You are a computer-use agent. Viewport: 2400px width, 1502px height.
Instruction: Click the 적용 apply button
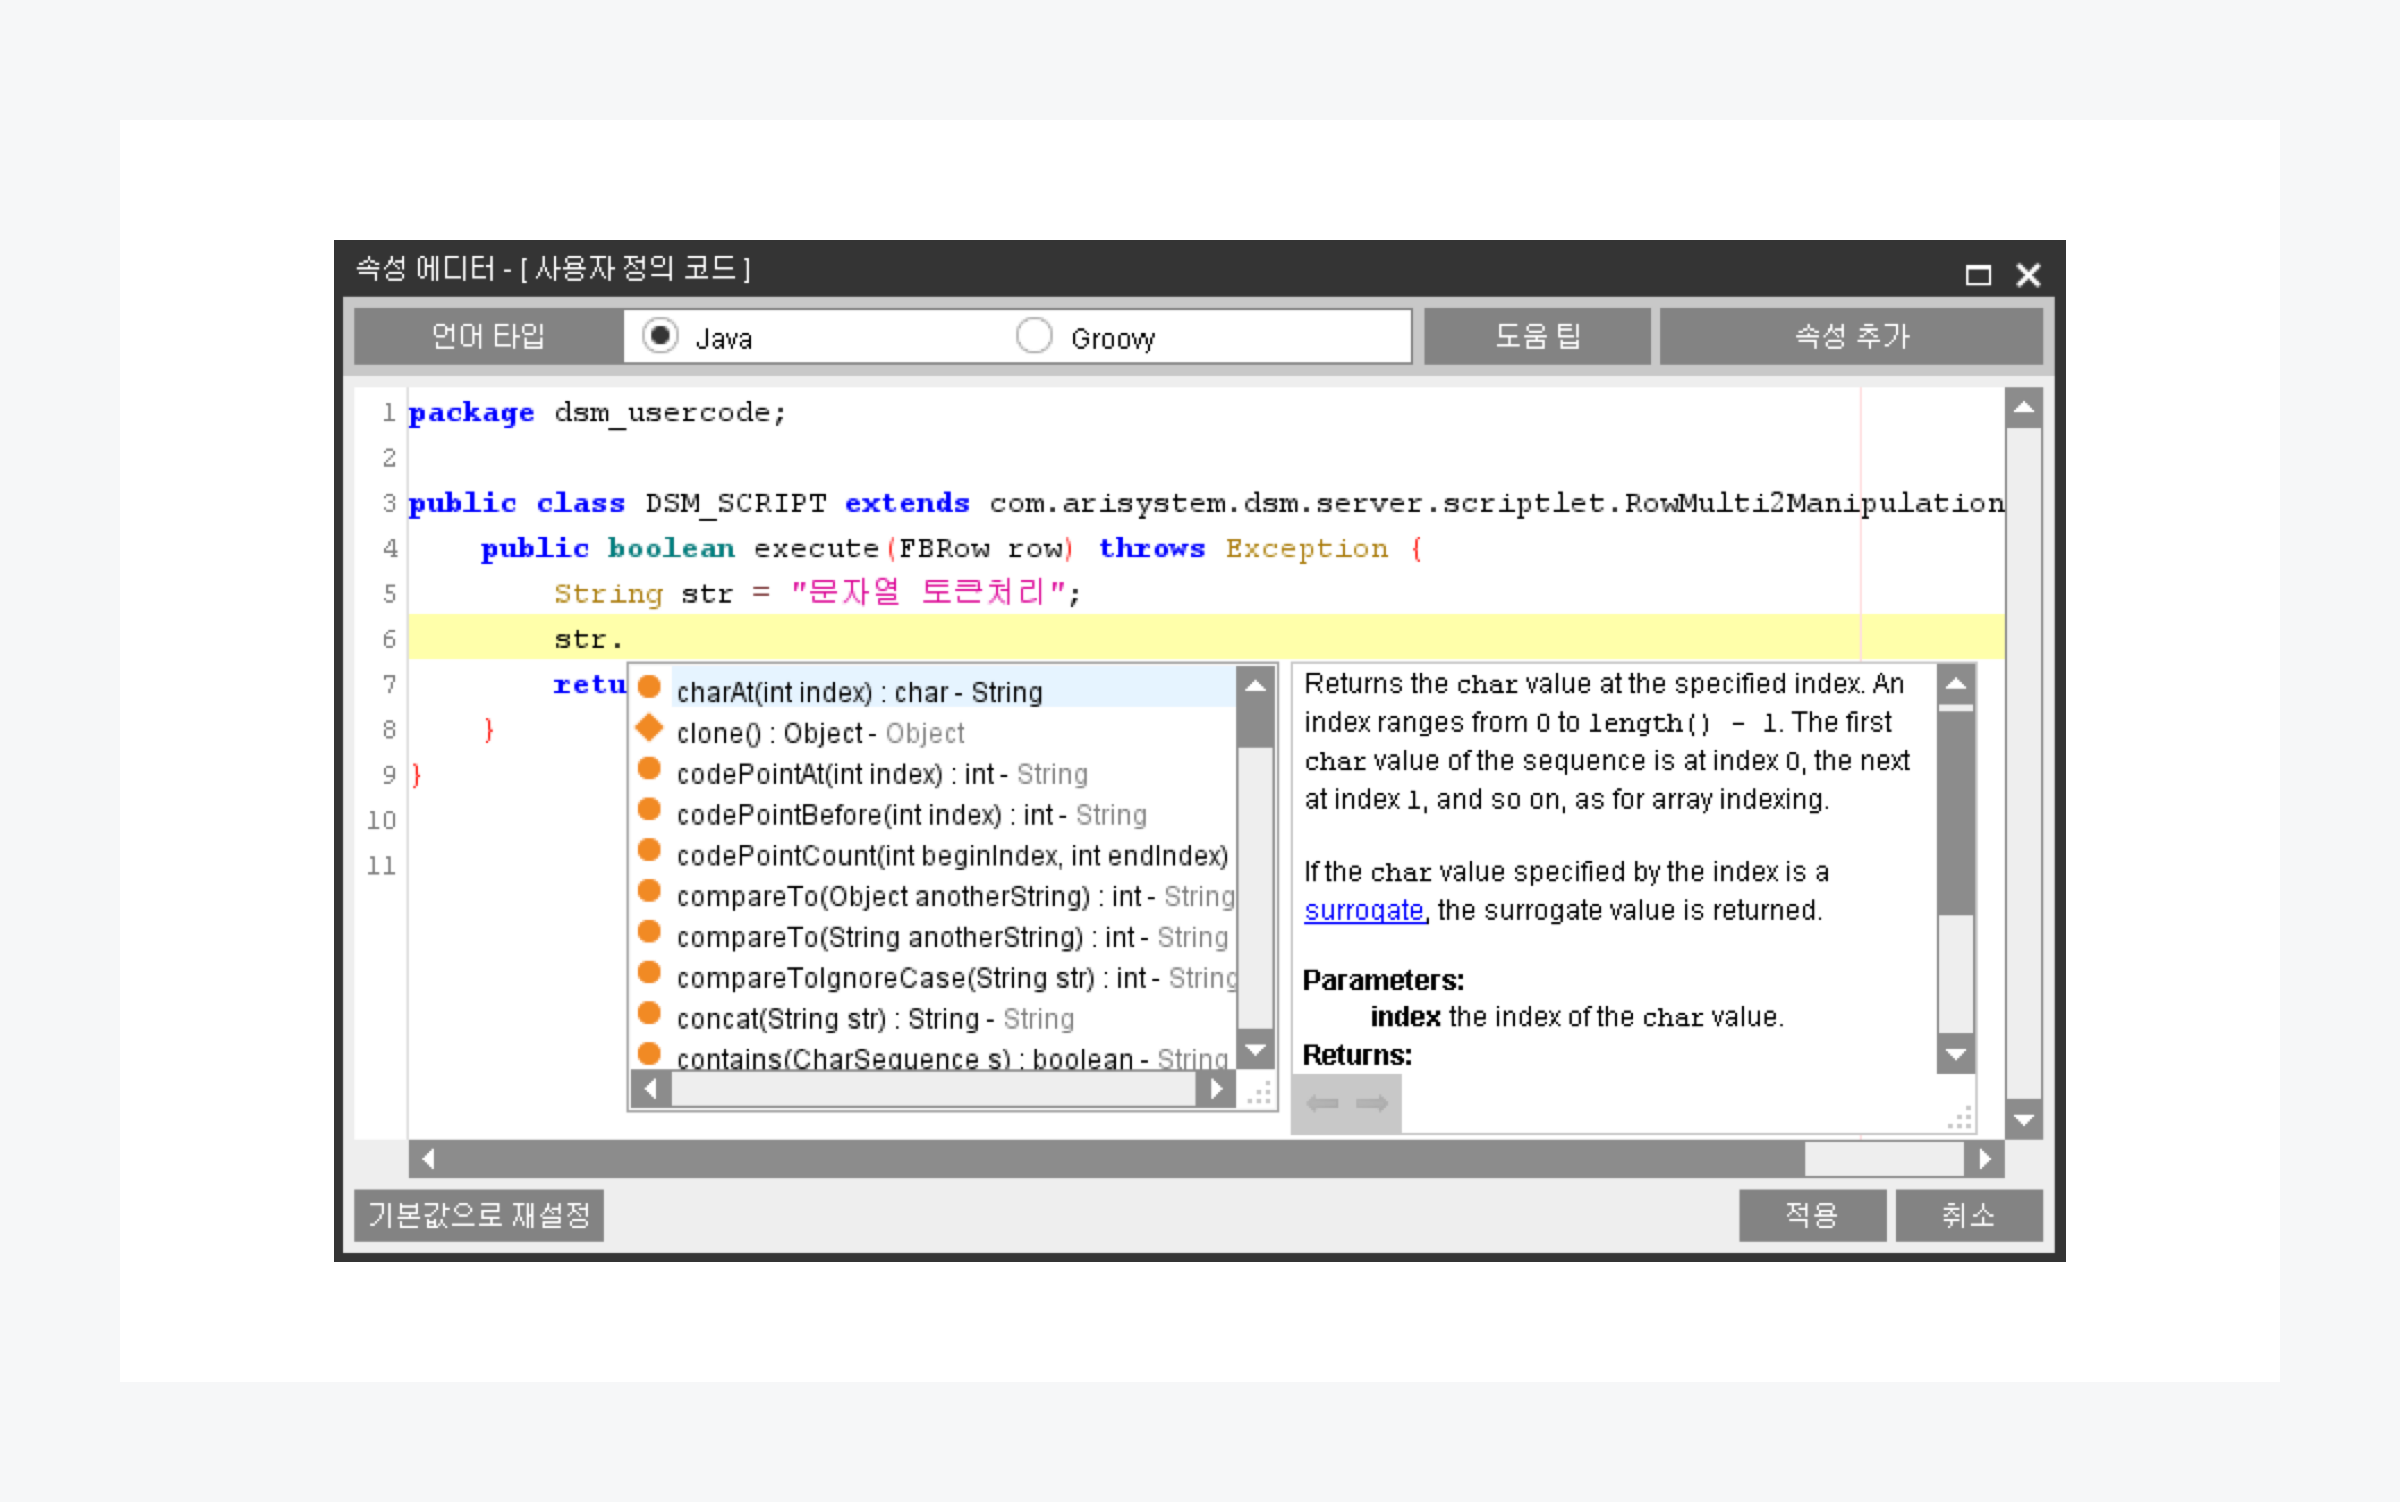pos(1811,1215)
